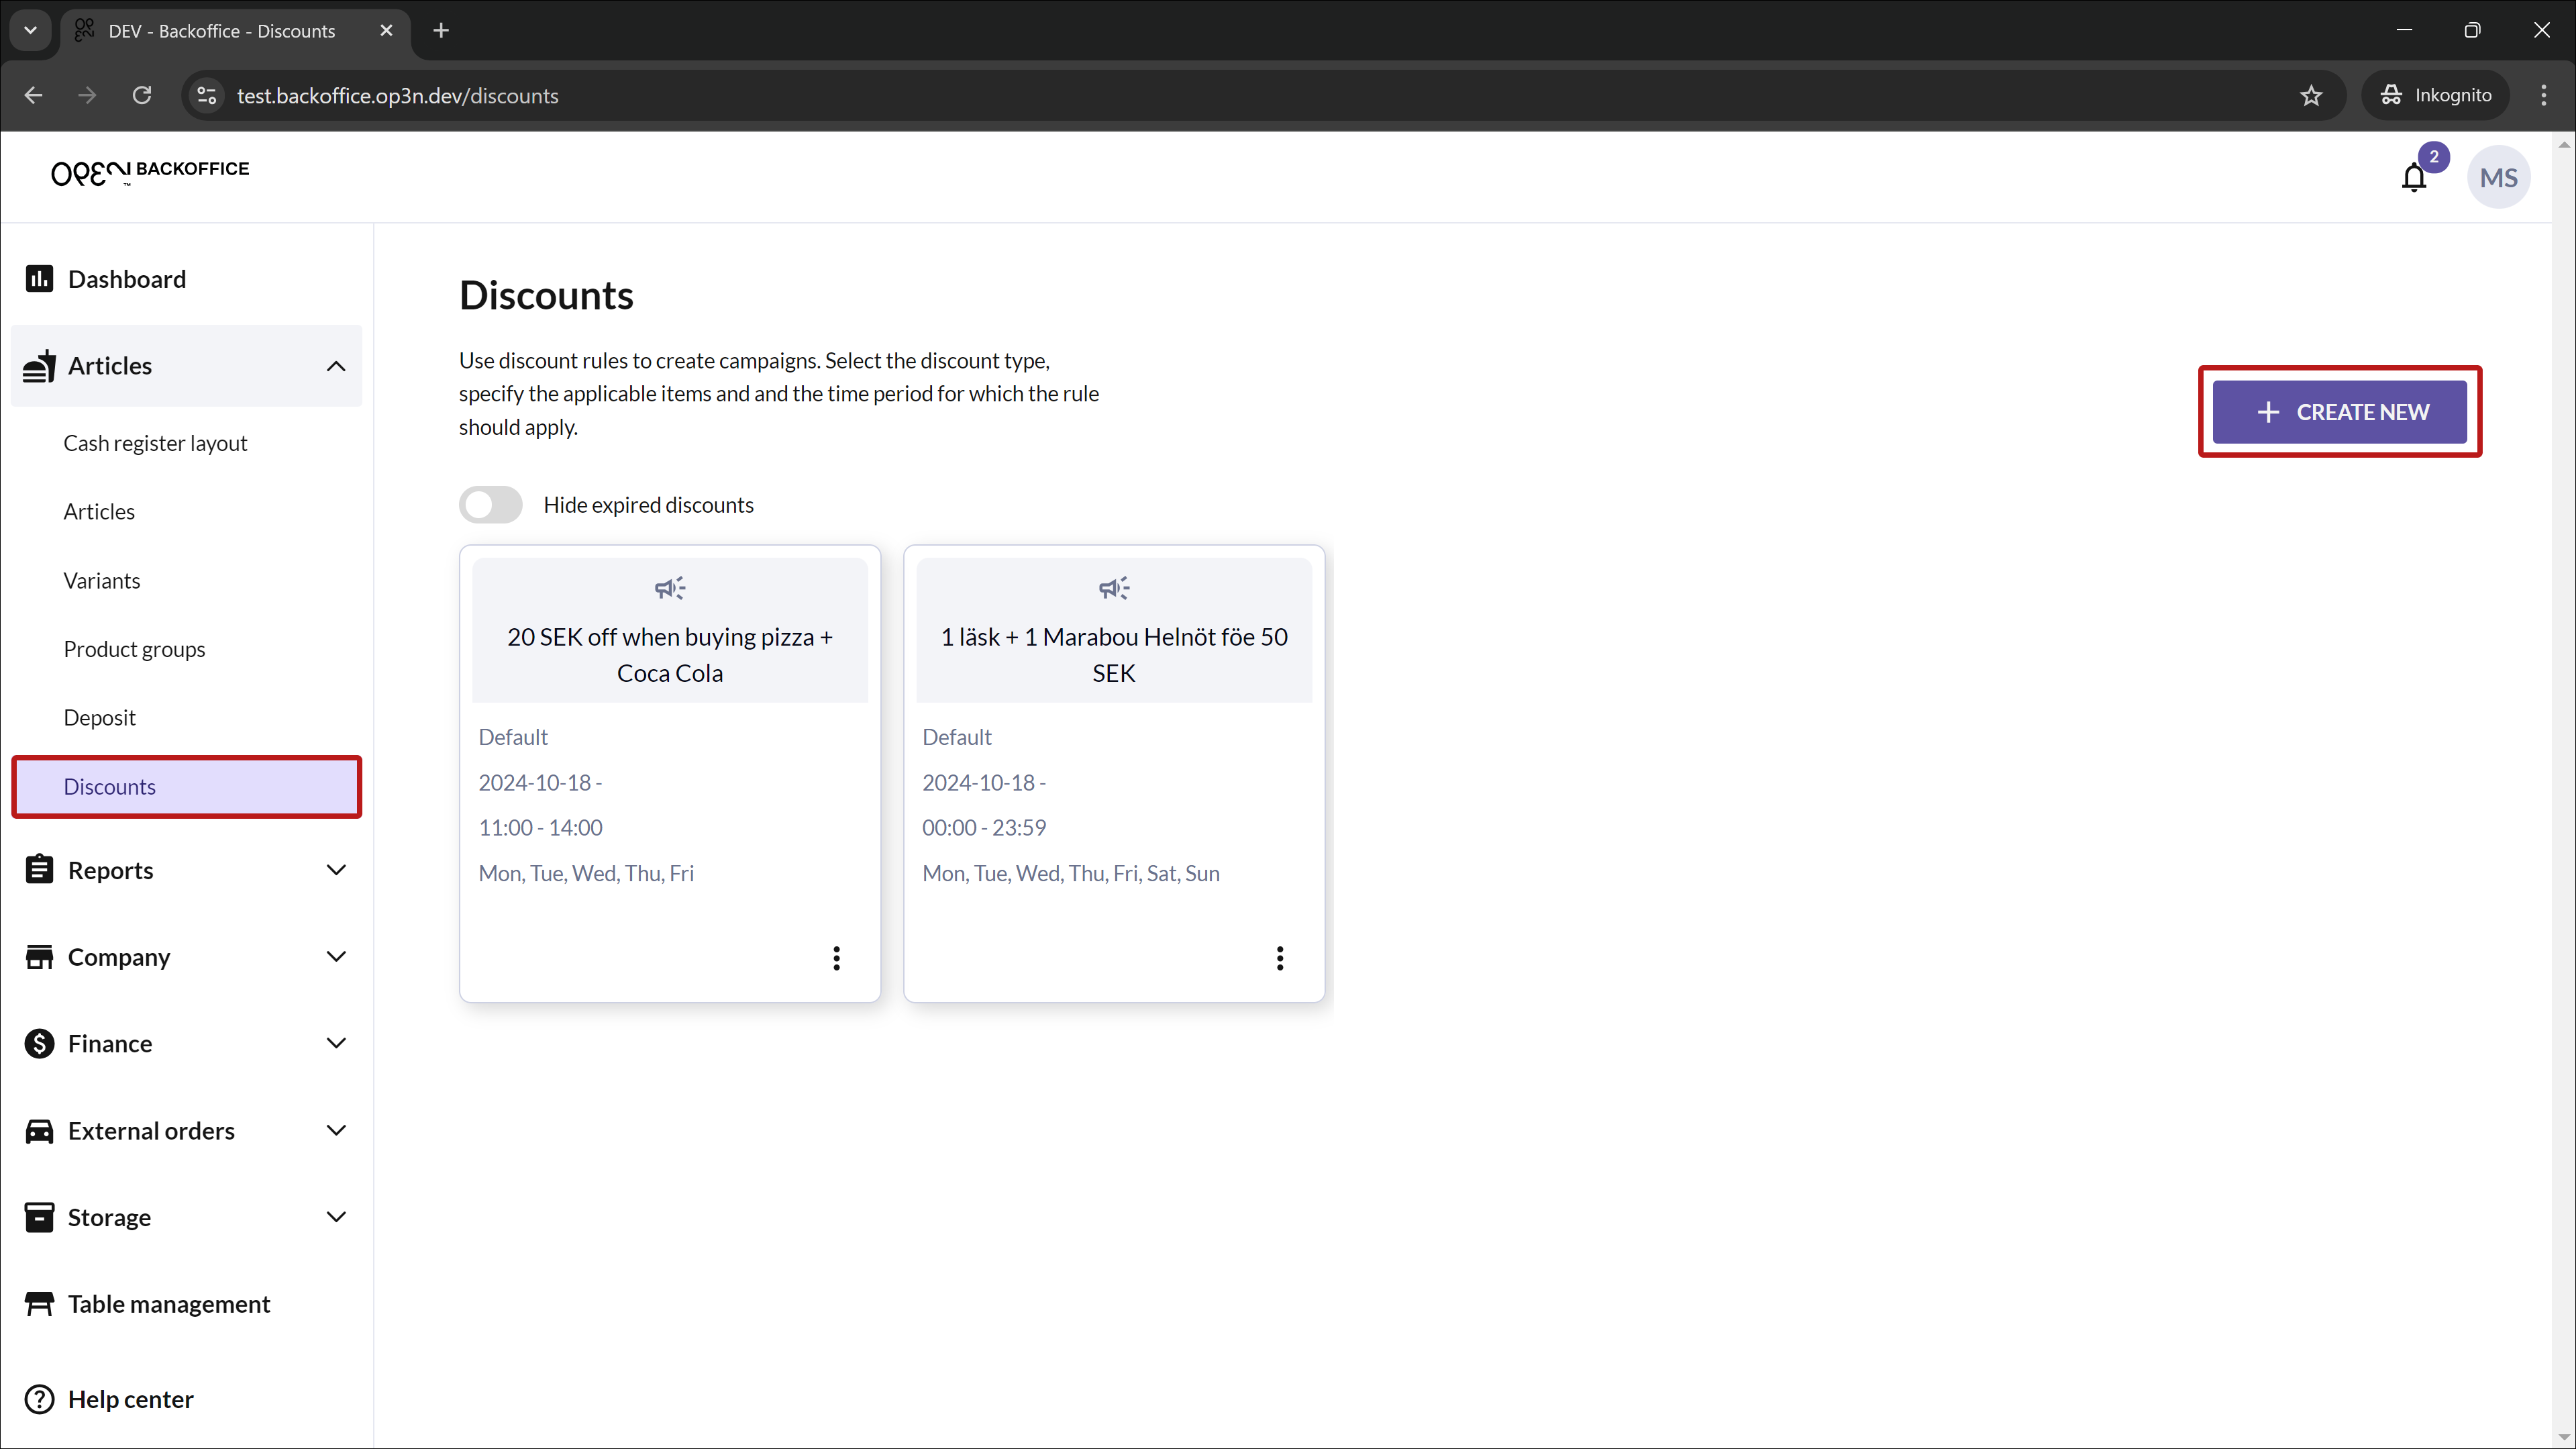
Task: Bookmark page with the star icon
Action: [2311, 95]
